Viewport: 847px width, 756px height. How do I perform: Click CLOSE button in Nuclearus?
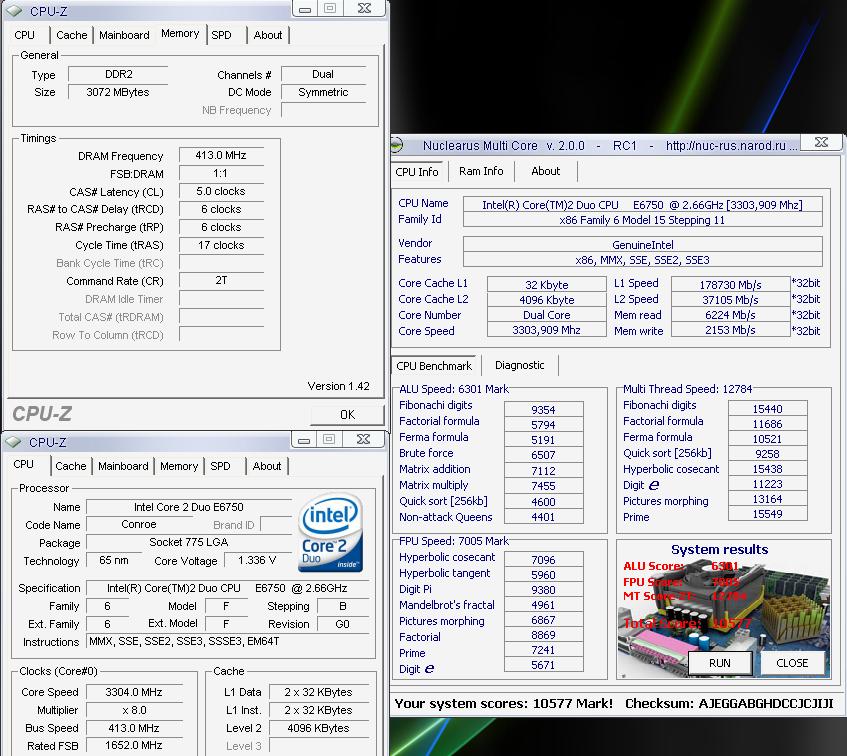(x=792, y=663)
